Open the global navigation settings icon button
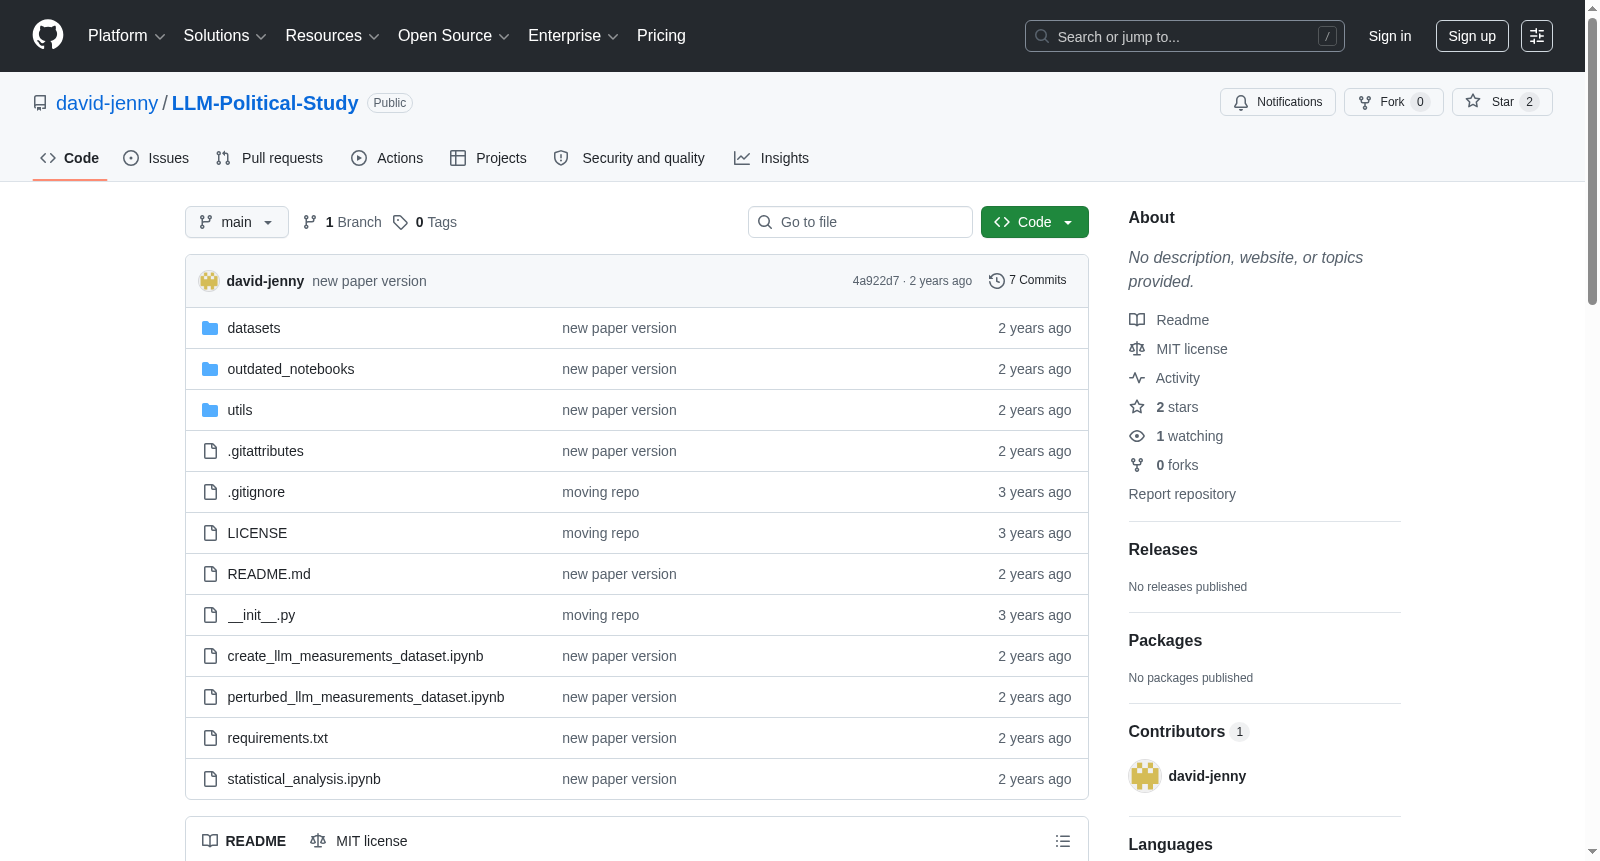The width and height of the screenshot is (1600, 861). pos(1537,36)
